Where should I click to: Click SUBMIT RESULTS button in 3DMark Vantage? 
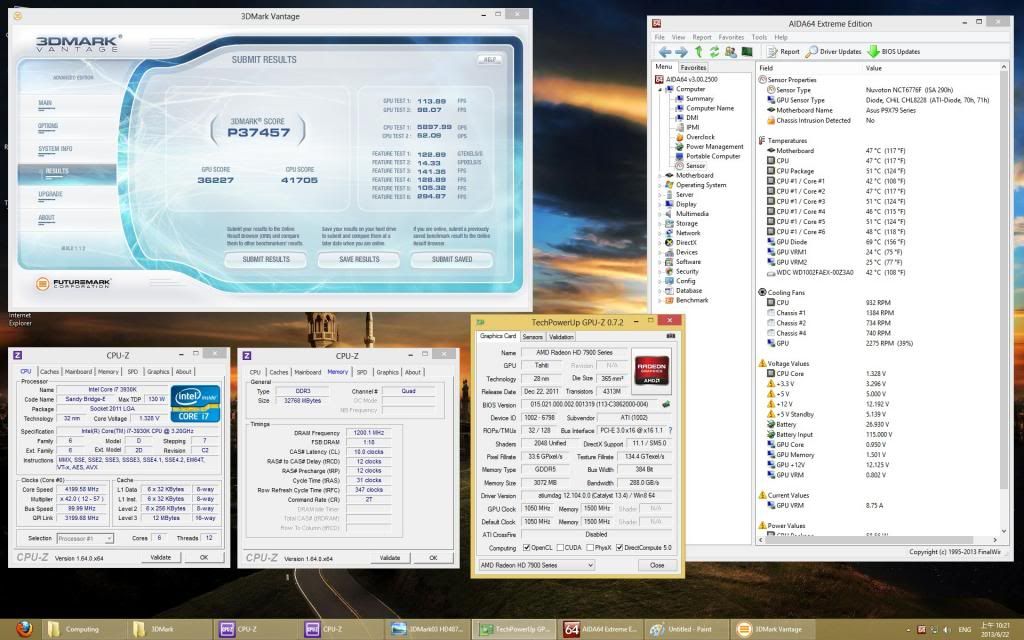click(x=266, y=259)
